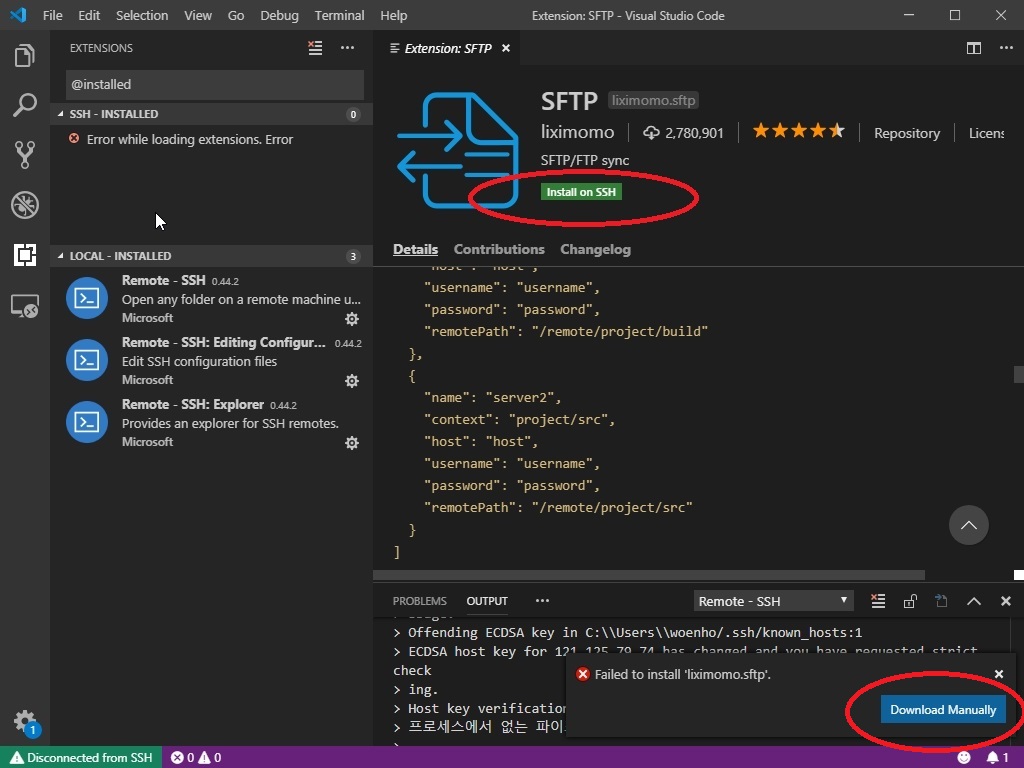Open the Debug view with bug icon
Screen dimensions: 1024x768
[x=25, y=205]
